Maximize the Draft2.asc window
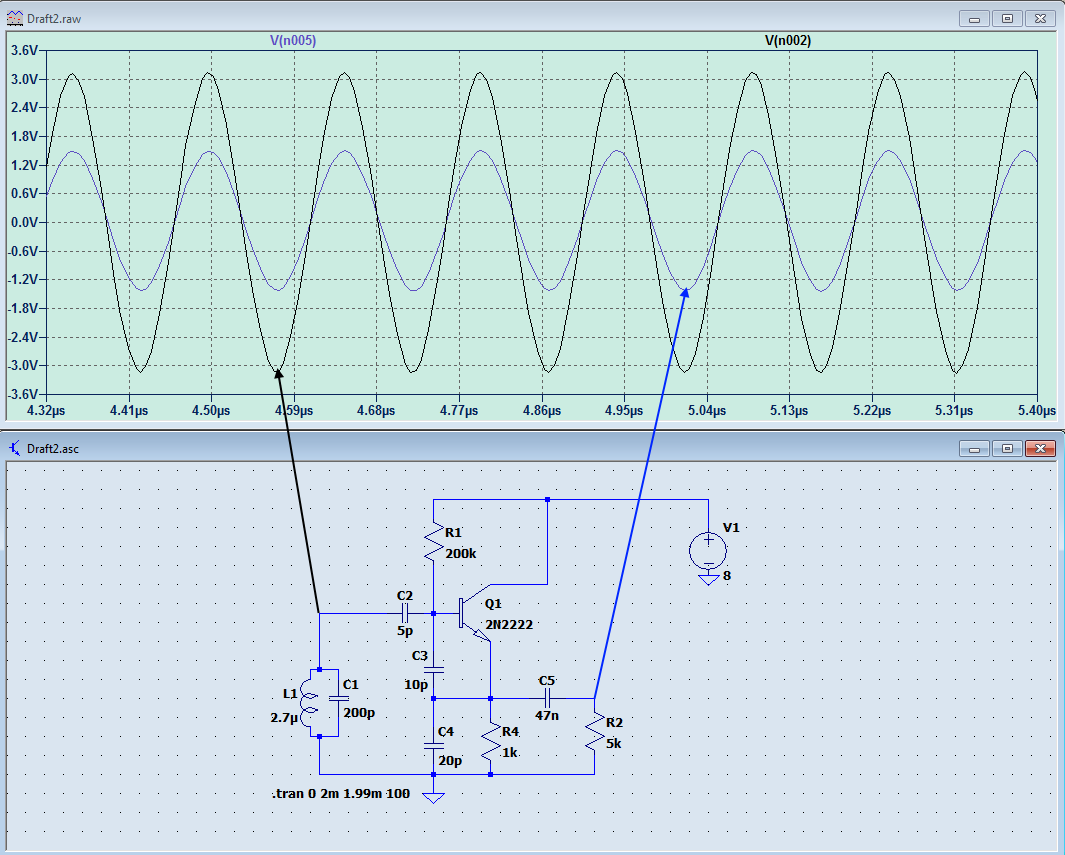Image resolution: width=1065 pixels, height=855 pixels. tap(1007, 448)
